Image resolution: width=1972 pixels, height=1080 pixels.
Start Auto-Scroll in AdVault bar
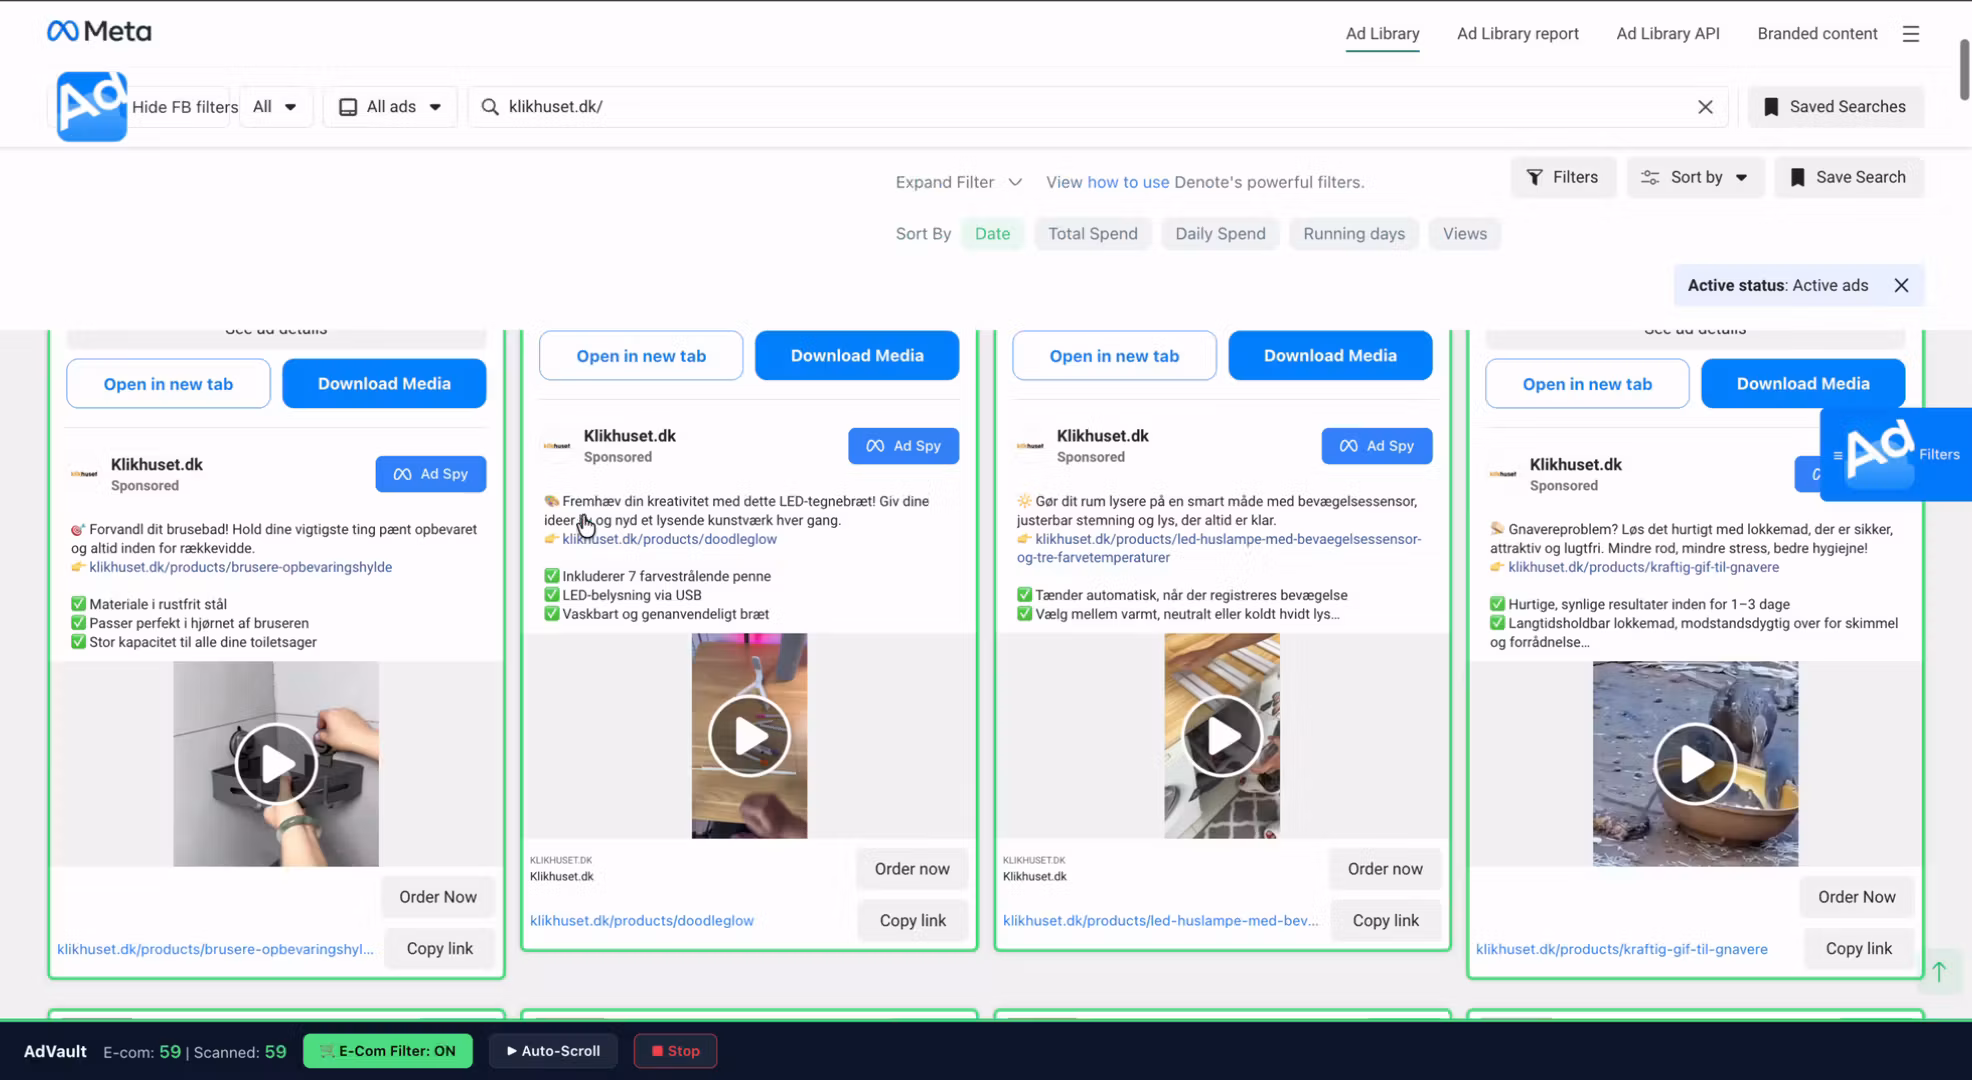coord(553,1051)
